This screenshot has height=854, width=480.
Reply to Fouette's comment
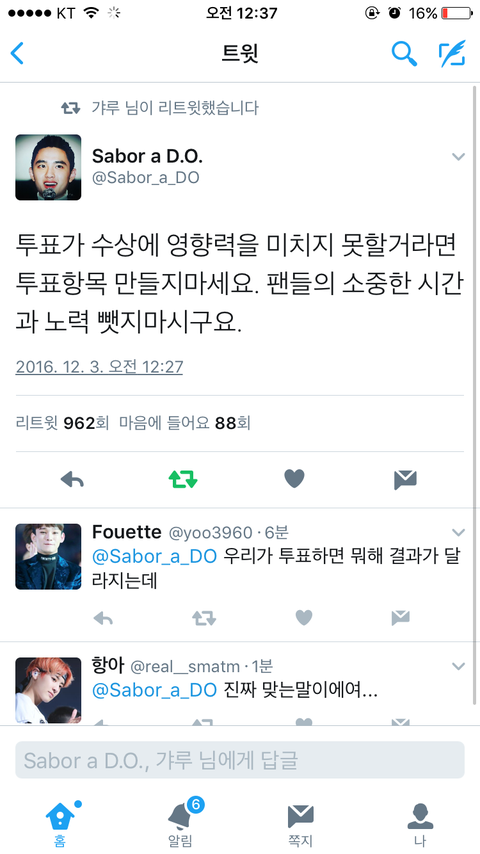pyautogui.click(x=103, y=618)
